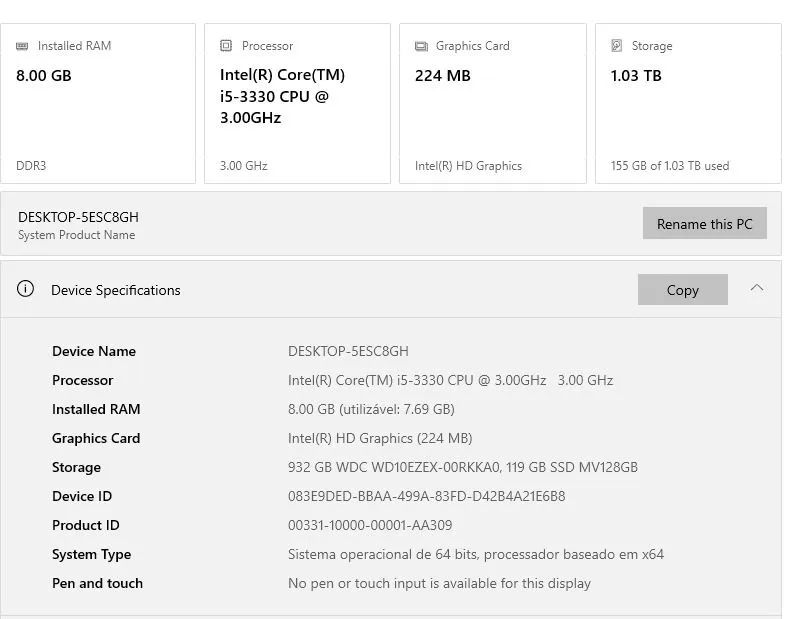
Task: Select the 3.00 GHz label in Processor card
Action: click(243, 166)
